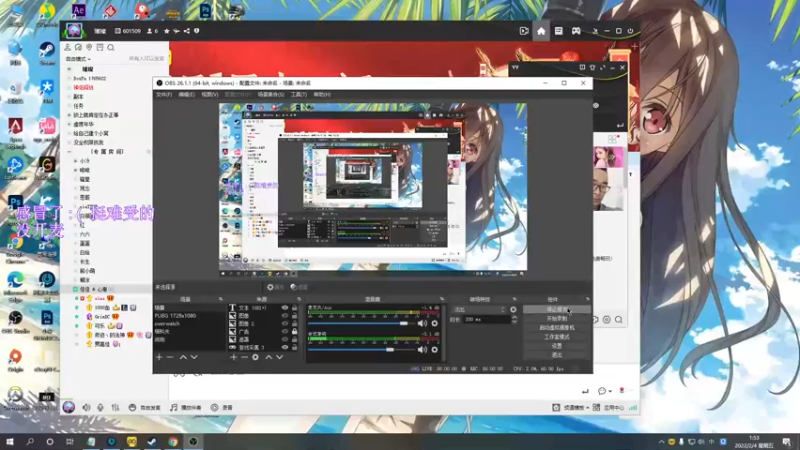The height and width of the screenshot is (450, 800).
Task: Add a new source with the sources plus icon
Action: (x=234, y=357)
